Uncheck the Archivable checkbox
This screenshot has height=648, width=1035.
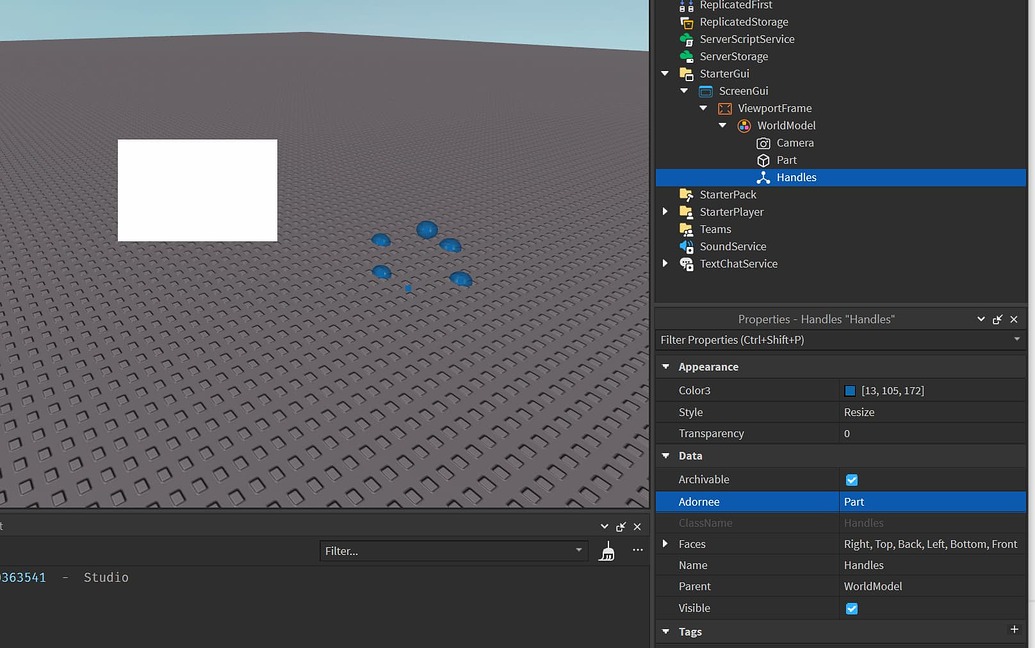[851, 480]
